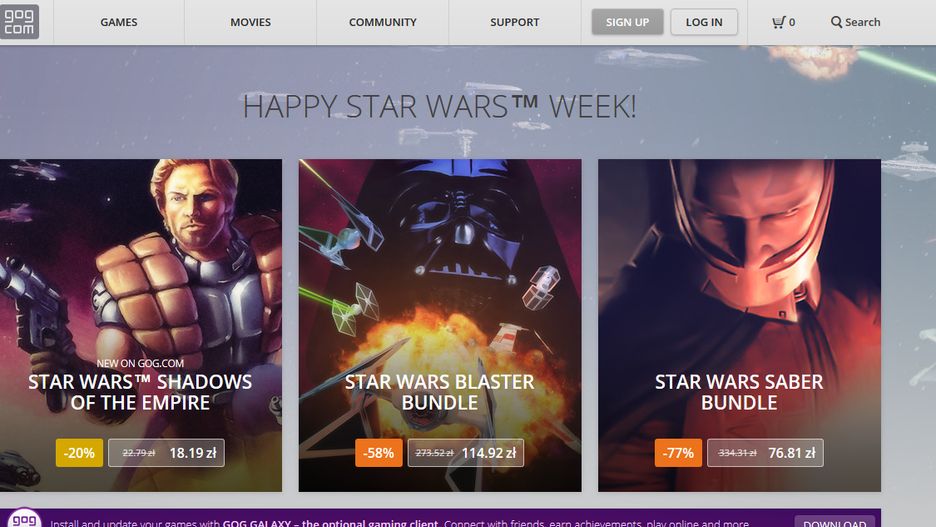
Task: Click the GOG.com logo icon
Action: [x=19, y=21]
